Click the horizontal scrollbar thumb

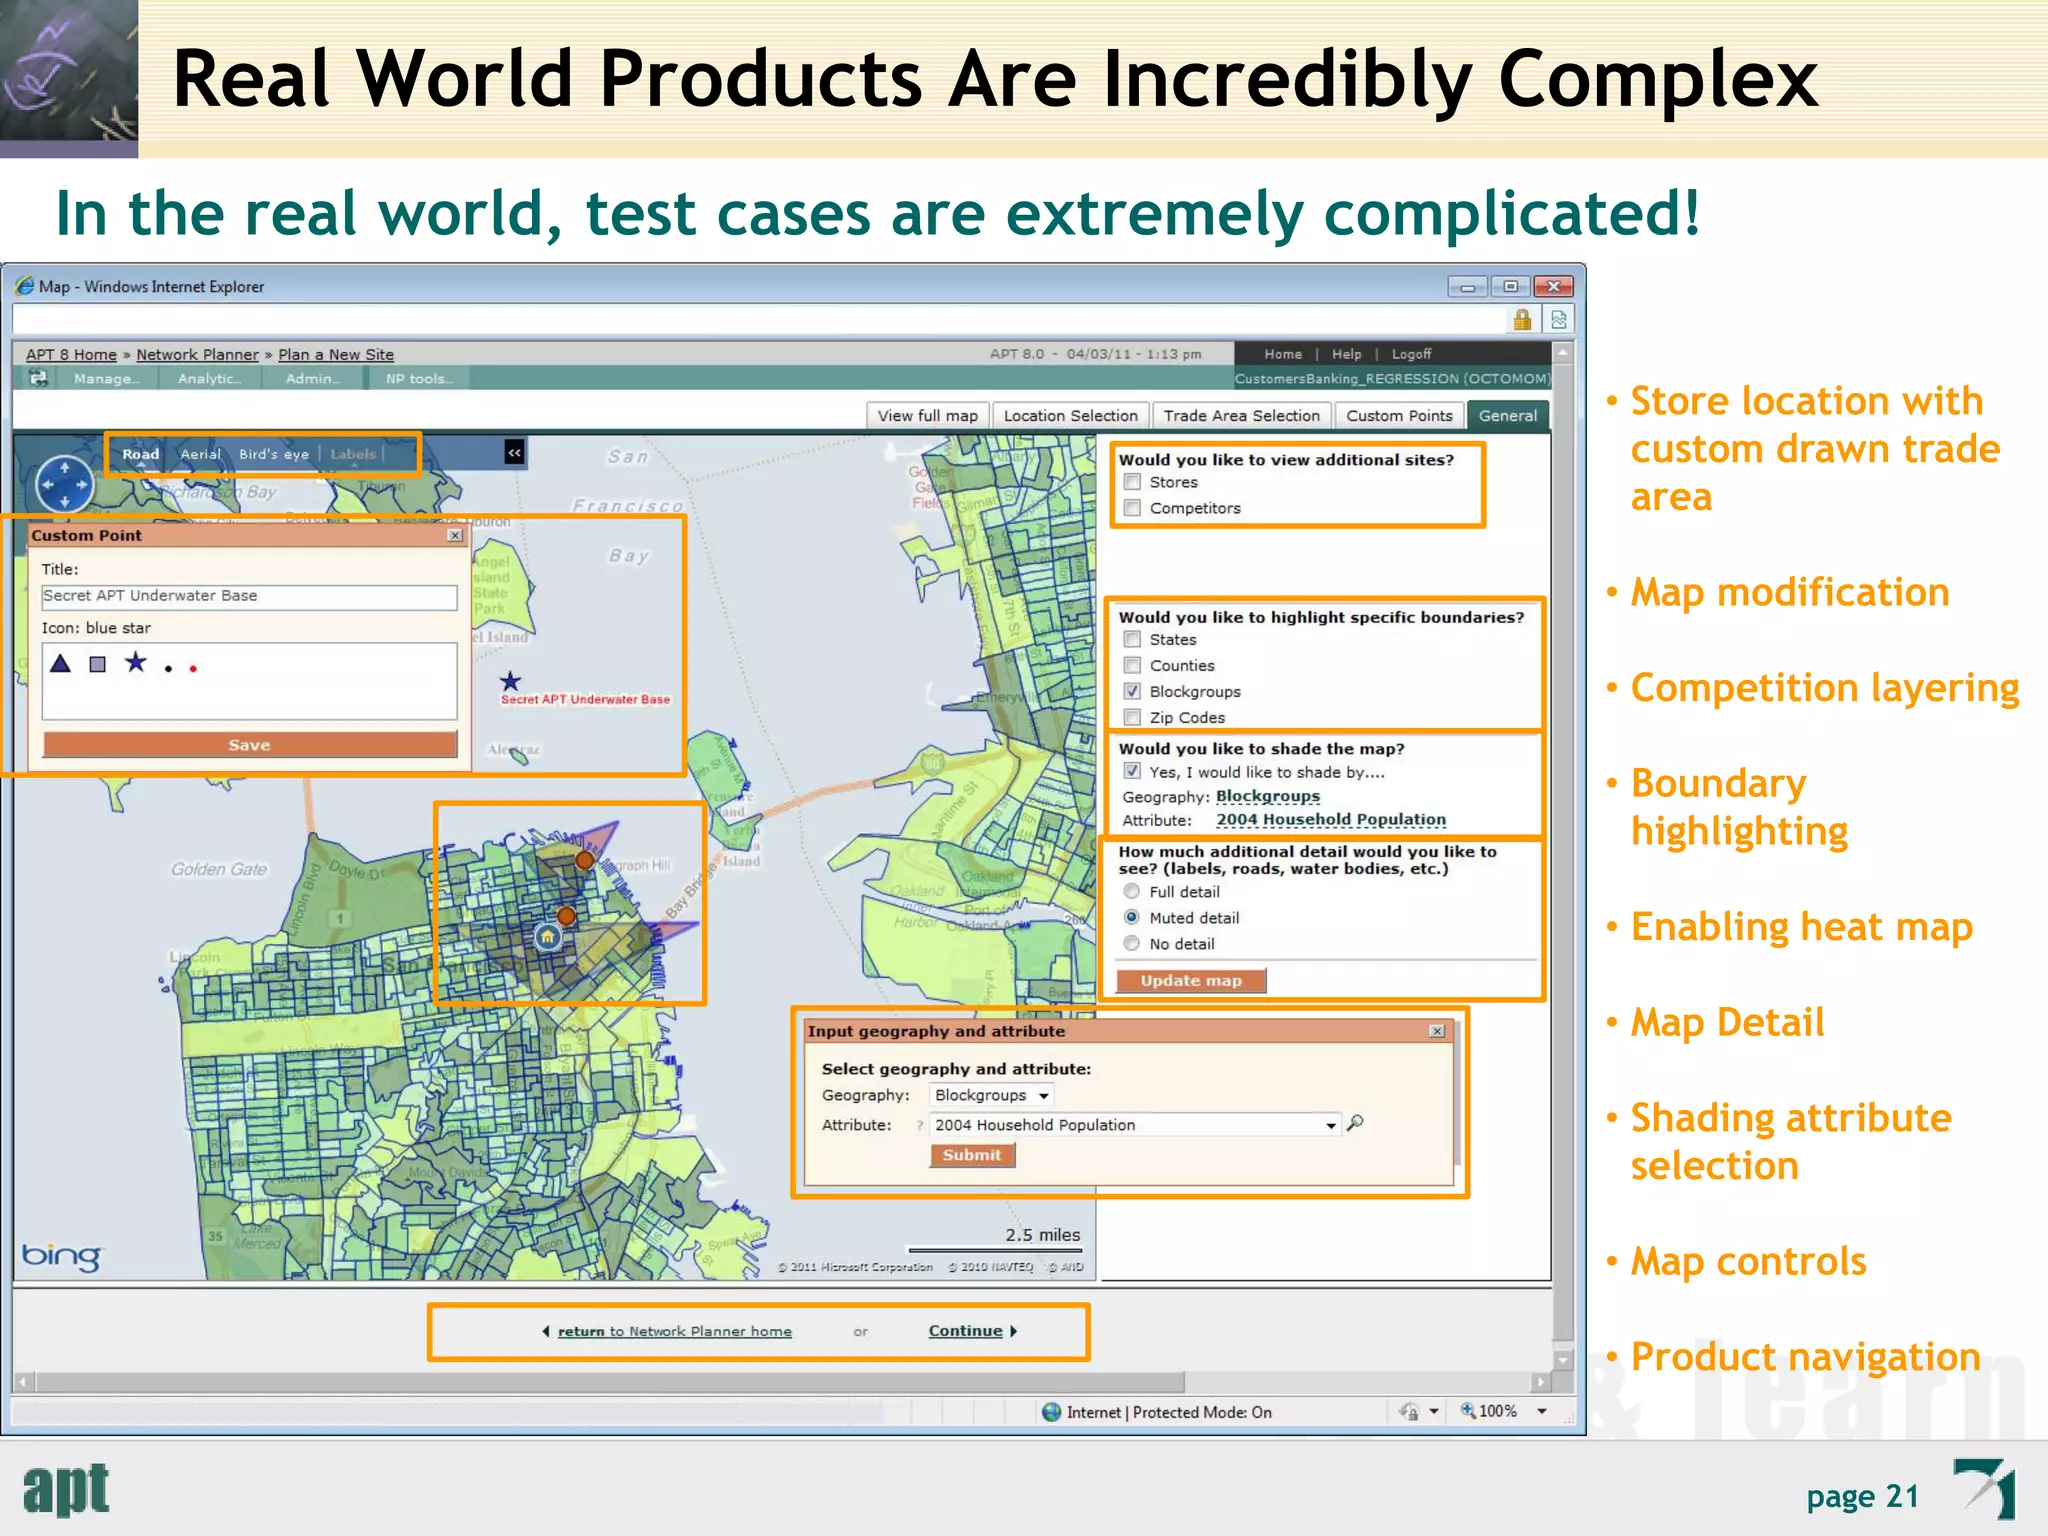tap(611, 1382)
